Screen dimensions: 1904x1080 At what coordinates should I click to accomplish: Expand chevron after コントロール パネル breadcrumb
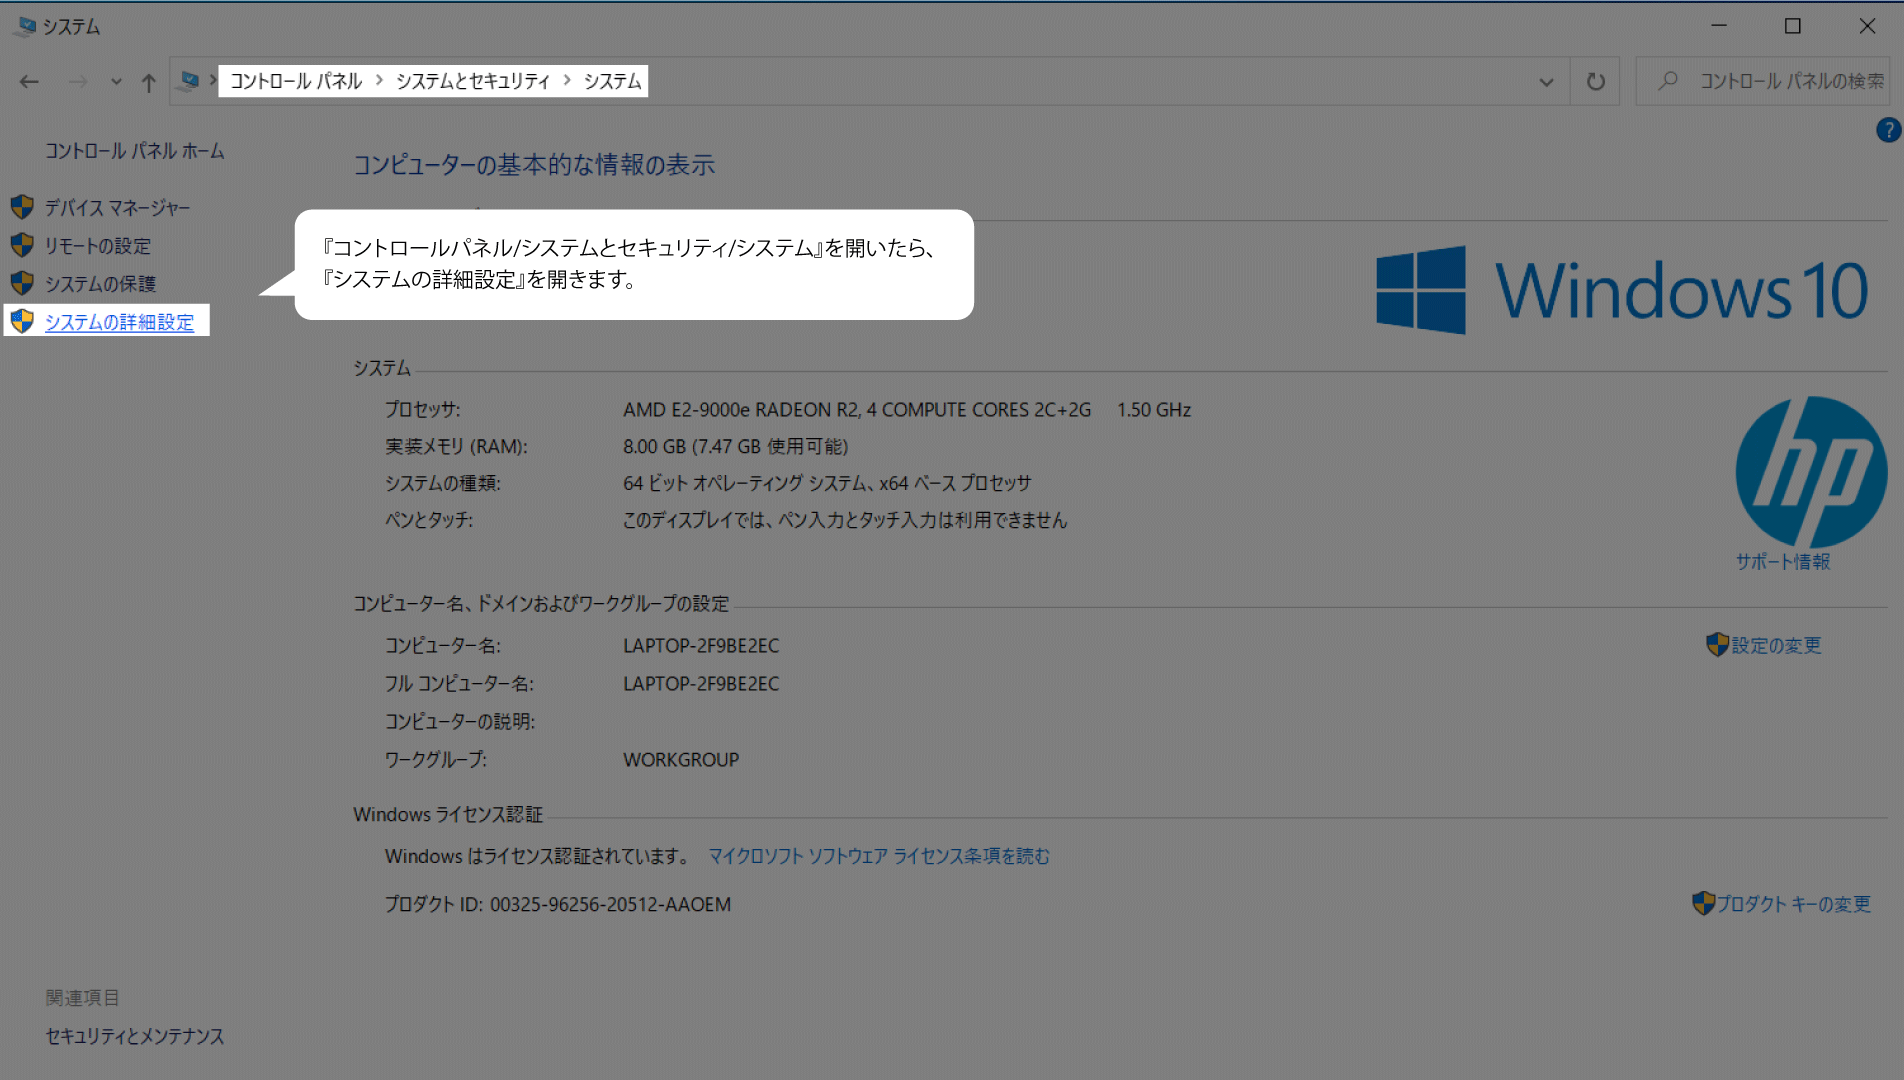point(379,81)
